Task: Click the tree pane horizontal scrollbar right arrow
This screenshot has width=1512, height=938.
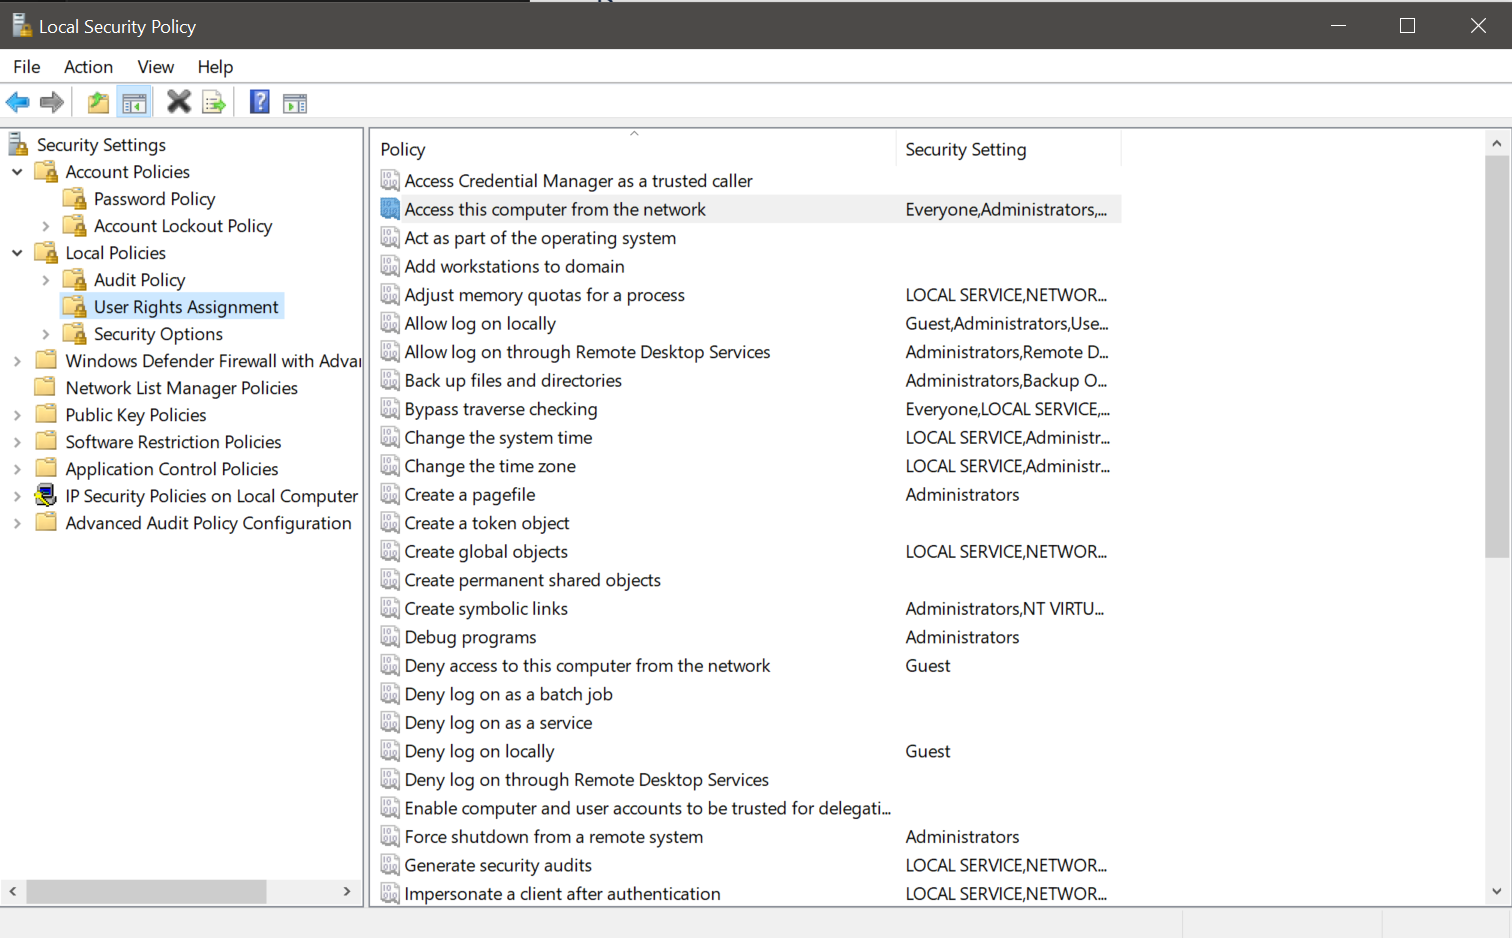Action: point(347,891)
